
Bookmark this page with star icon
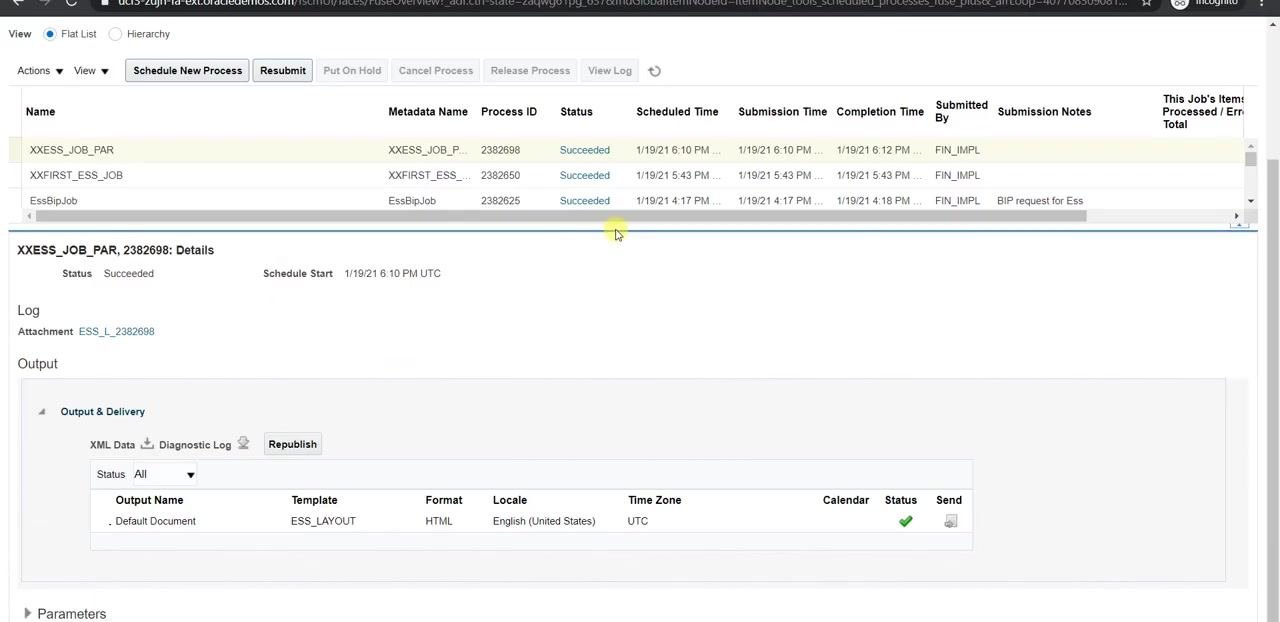pyautogui.click(x=1147, y=3)
